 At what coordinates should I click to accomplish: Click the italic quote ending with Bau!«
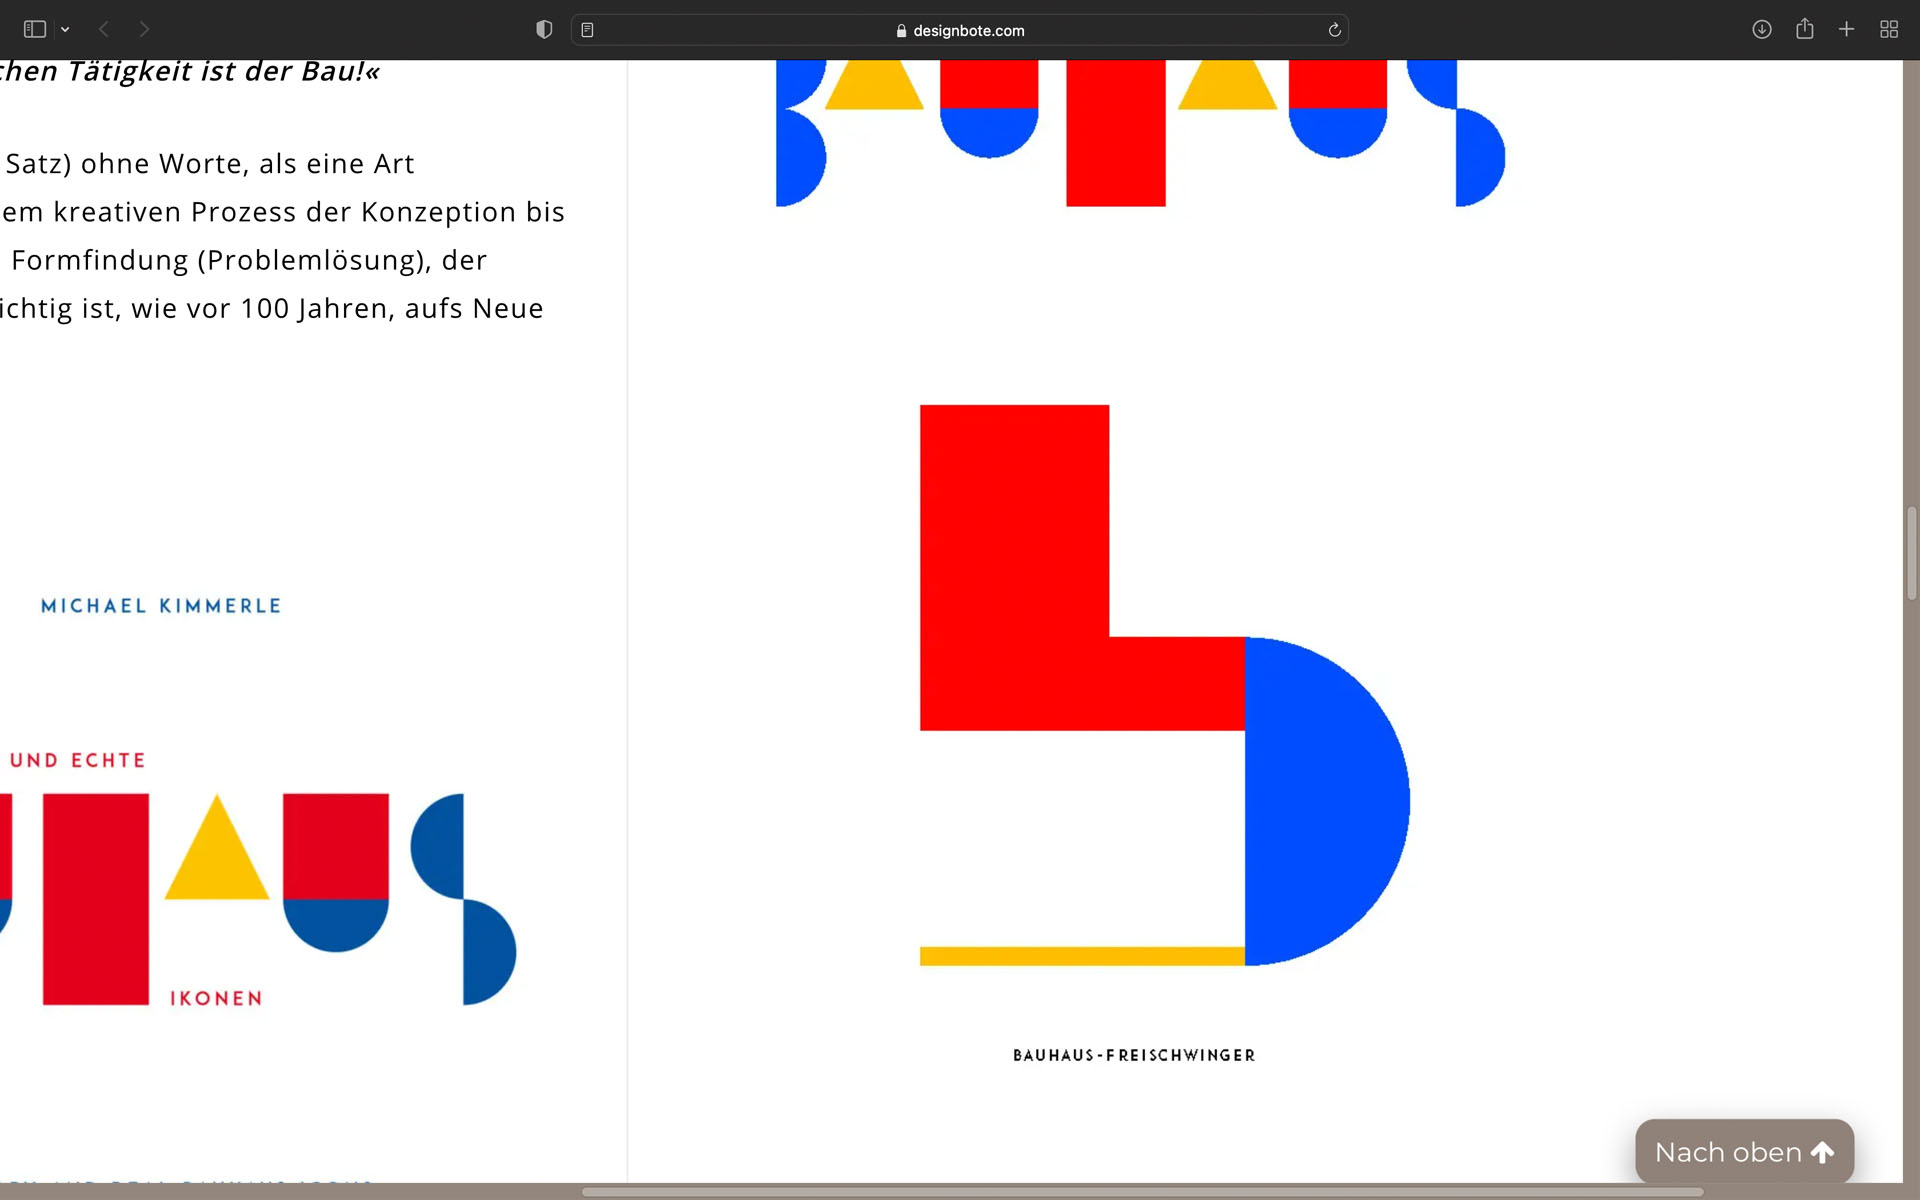[x=190, y=71]
